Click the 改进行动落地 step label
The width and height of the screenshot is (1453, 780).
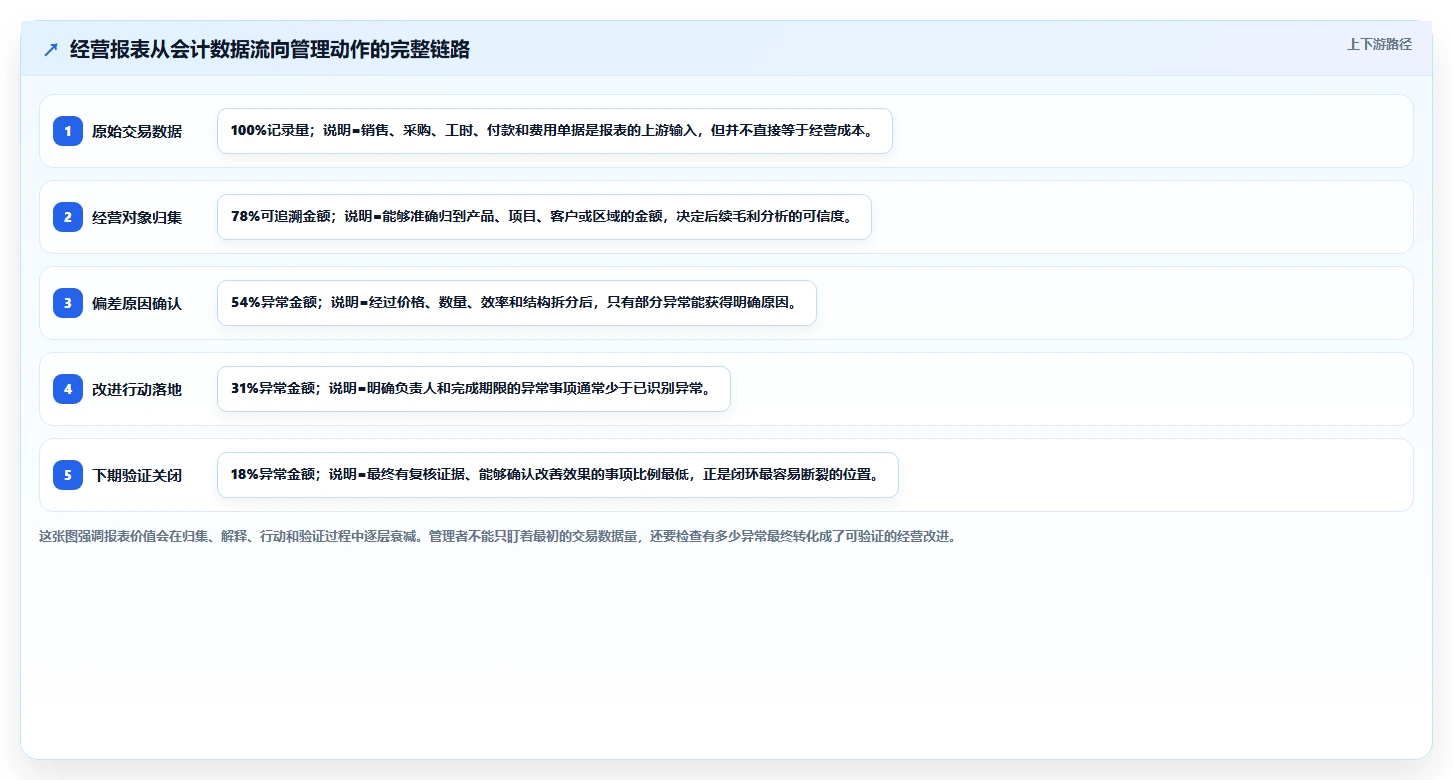(137, 389)
